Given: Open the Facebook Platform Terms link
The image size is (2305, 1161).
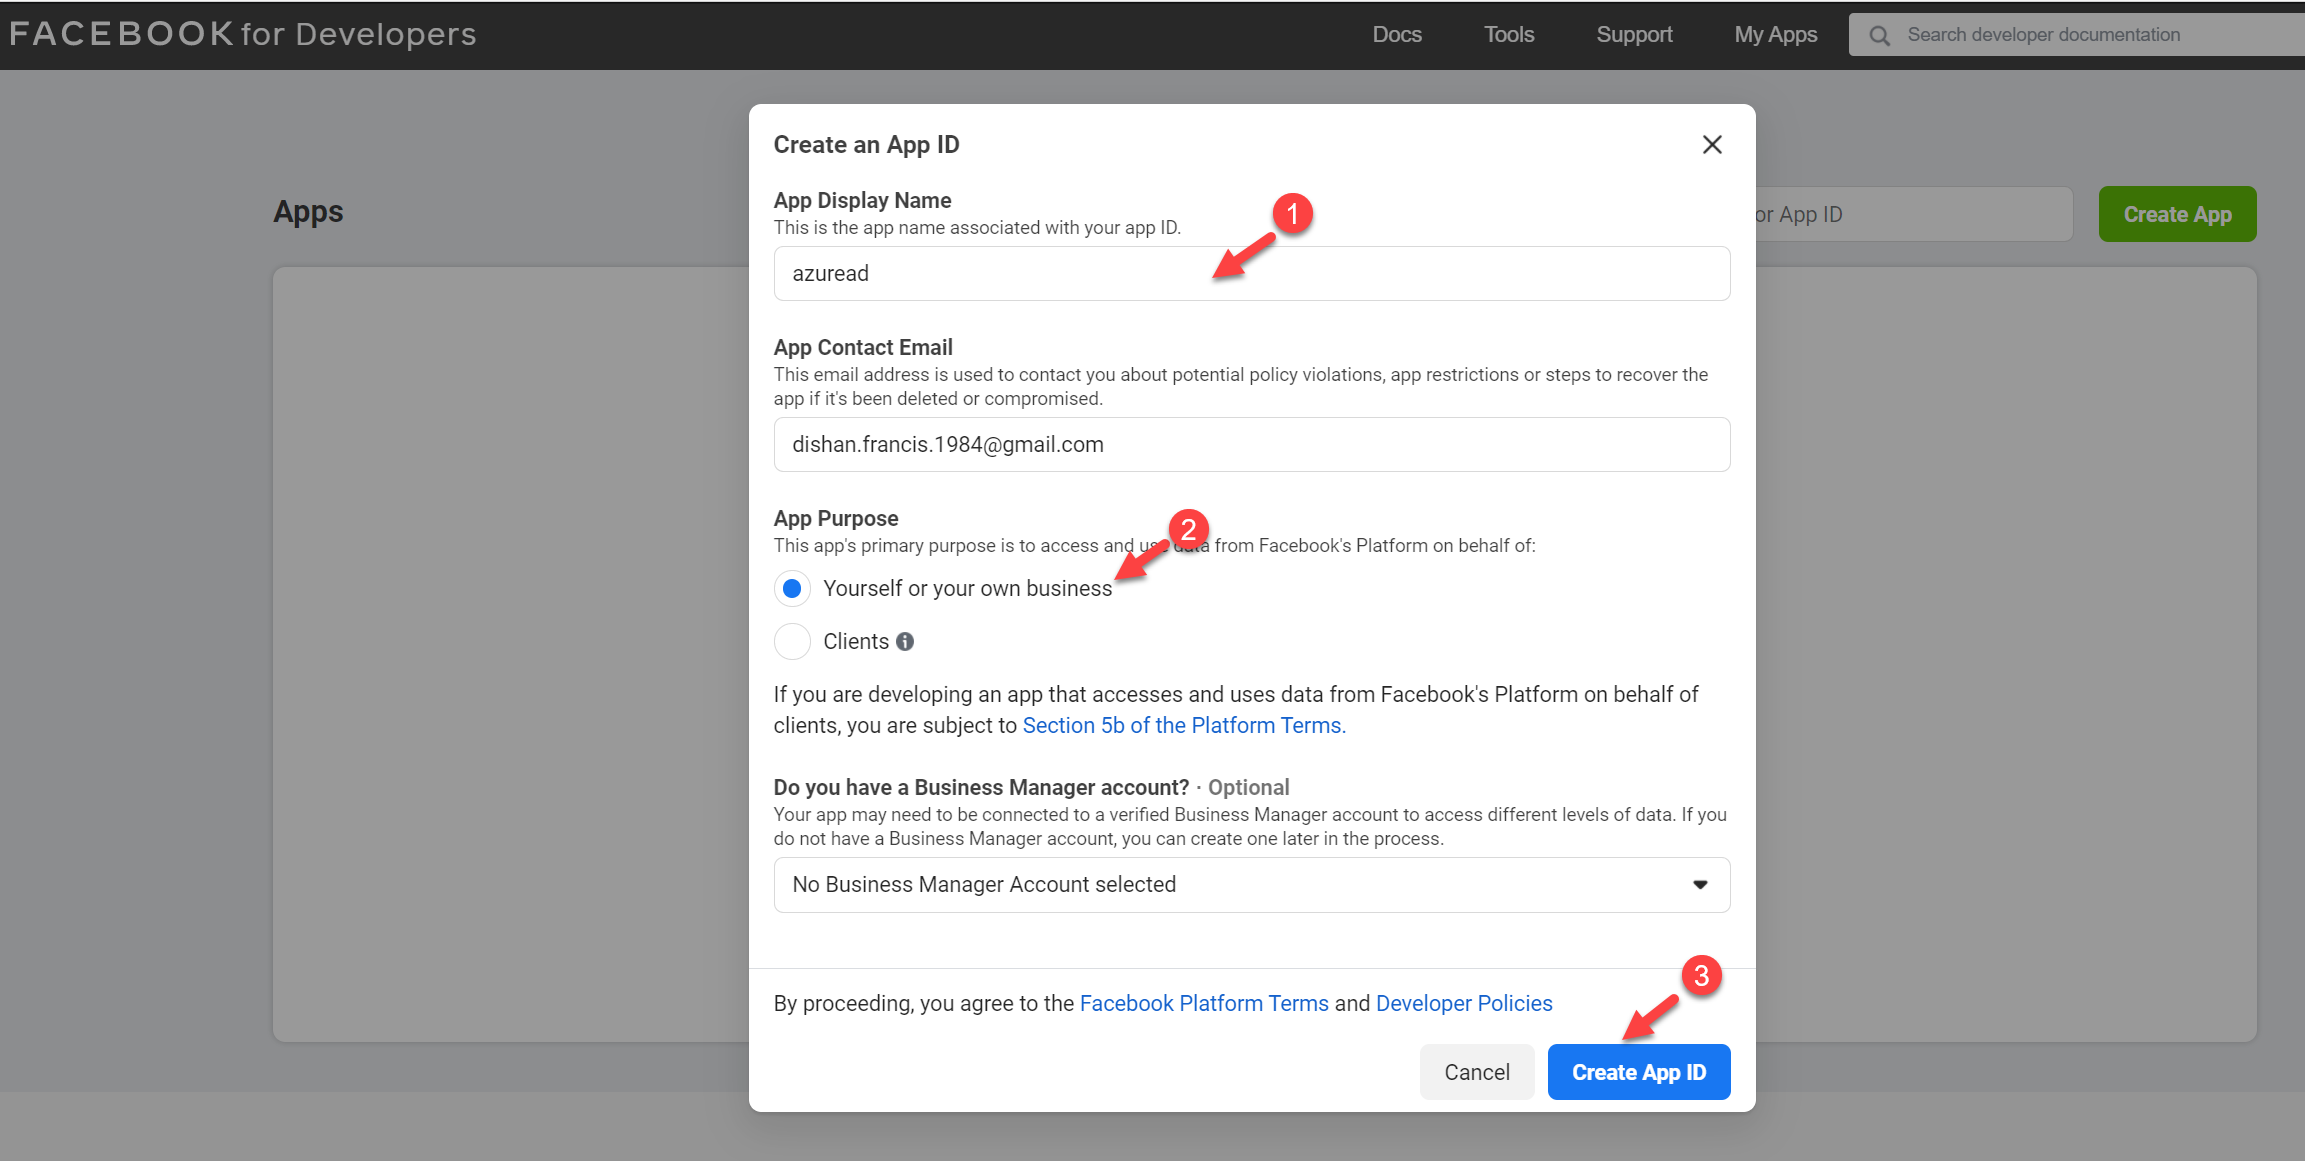Looking at the screenshot, I should (1203, 1003).
